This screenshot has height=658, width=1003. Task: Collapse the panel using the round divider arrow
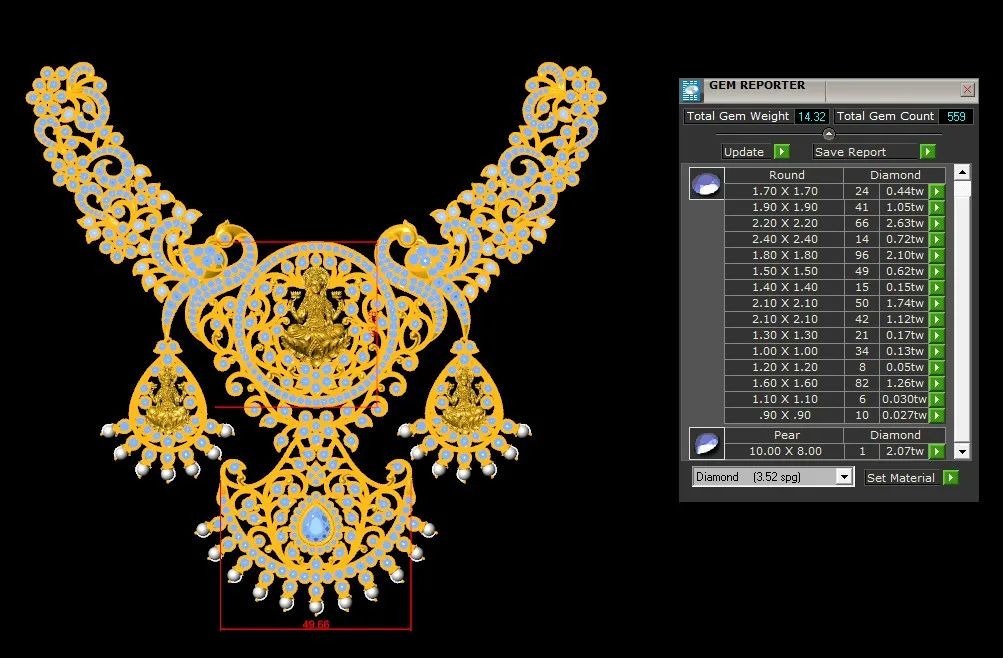828,134
